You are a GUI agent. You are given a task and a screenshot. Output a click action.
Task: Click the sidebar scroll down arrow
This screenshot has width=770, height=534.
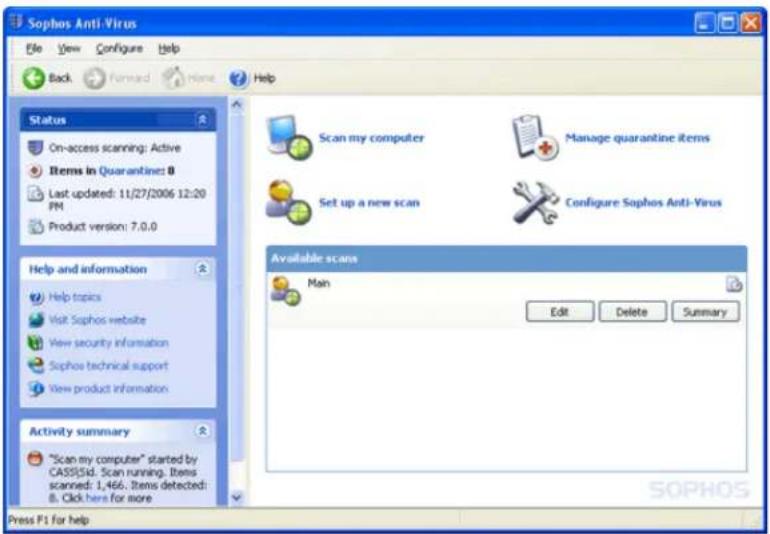tap(237, 498)
